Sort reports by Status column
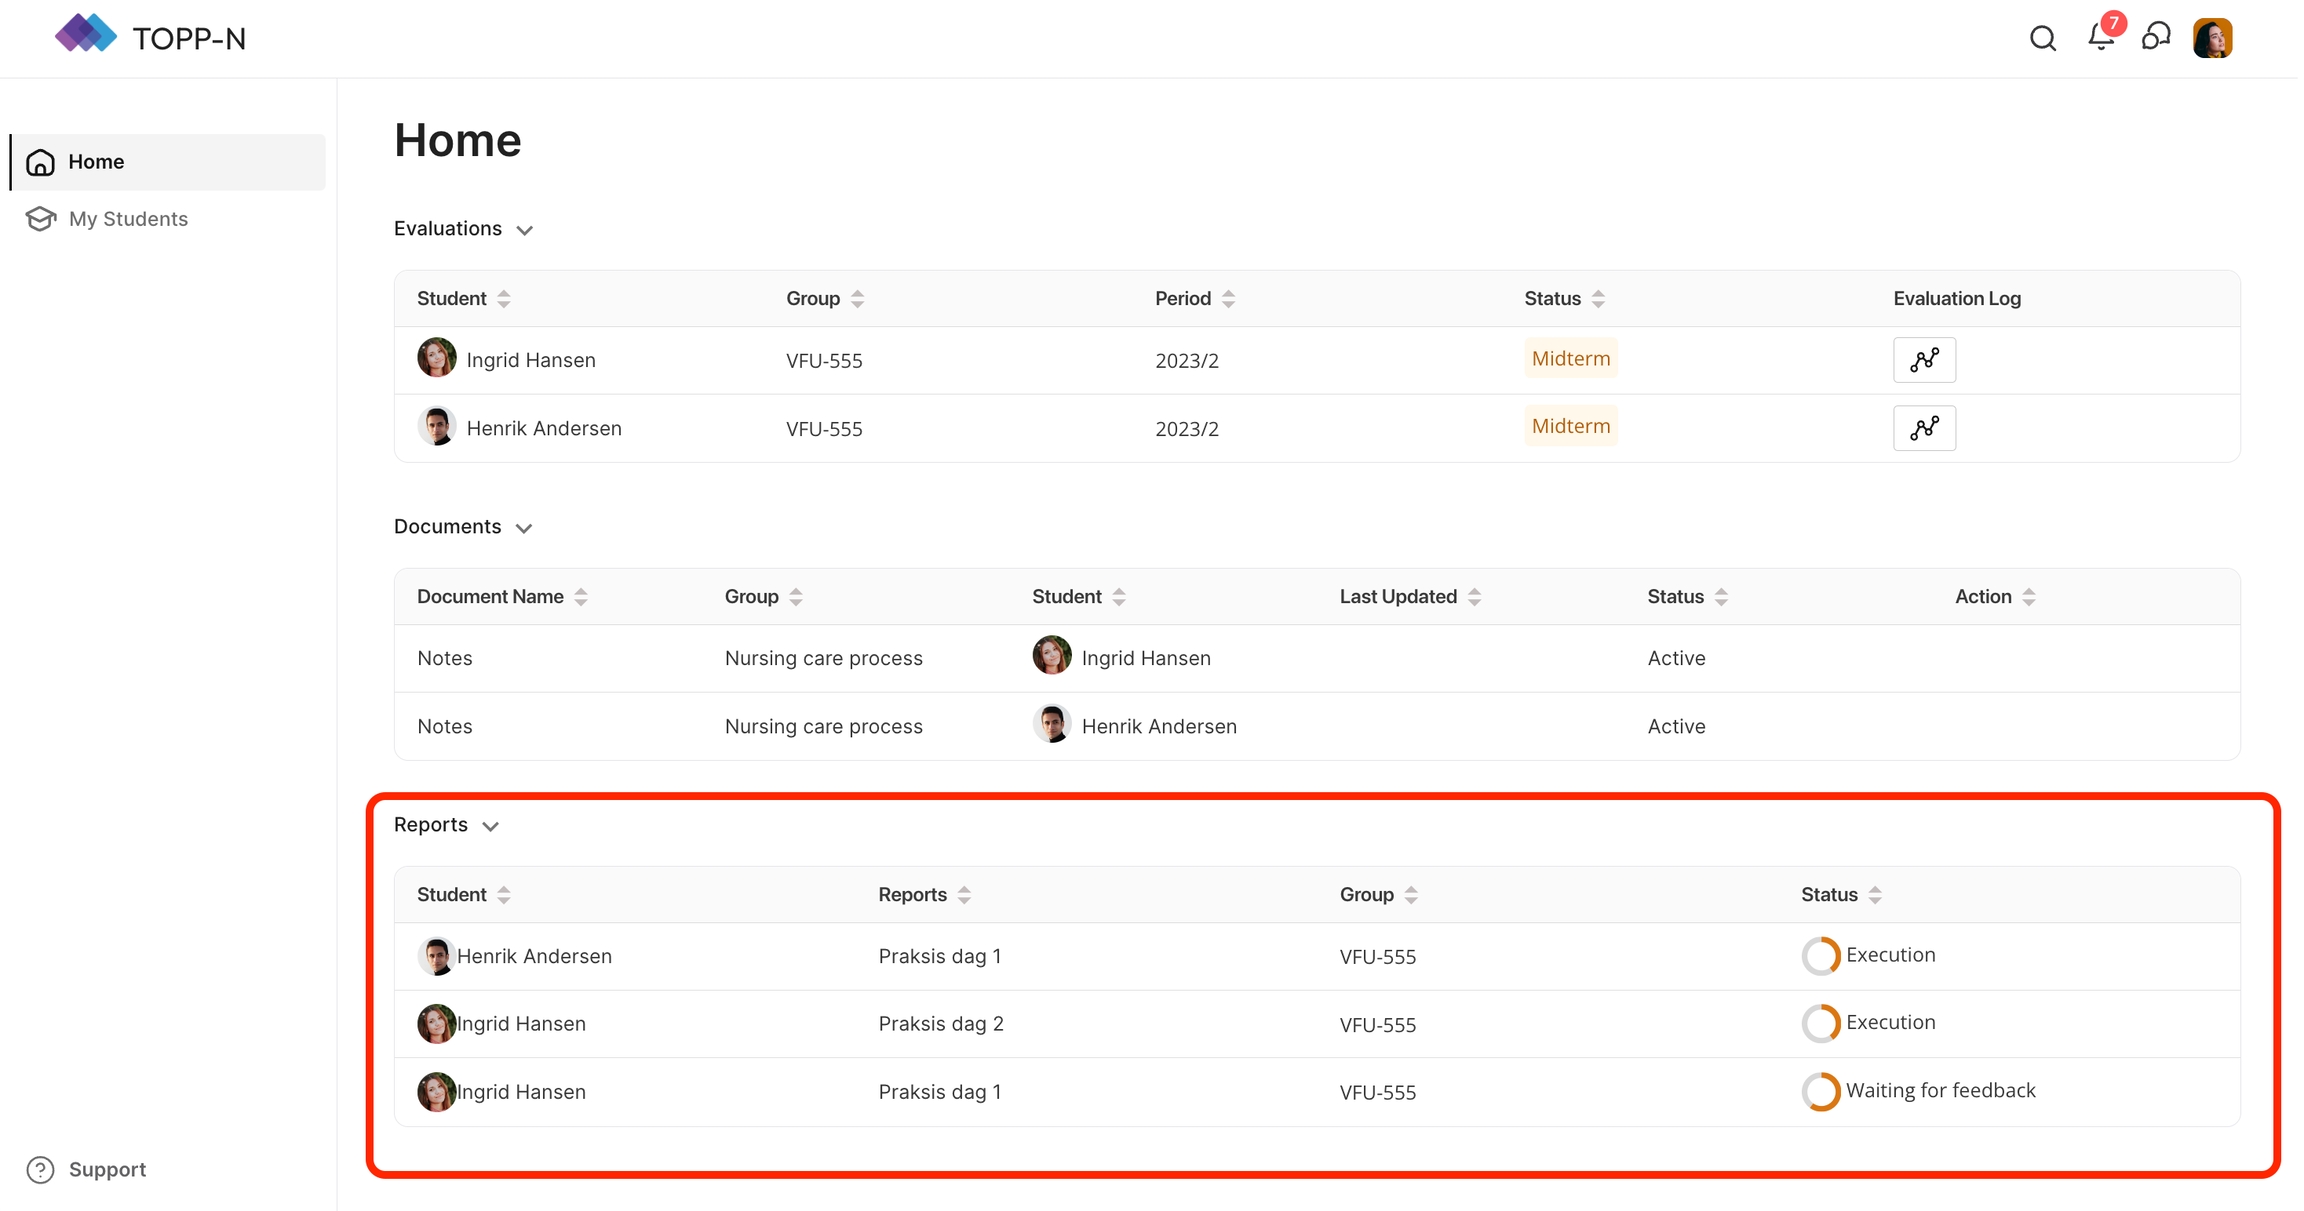Screen dimensions: 2304x1211 click(x=1875, y=895)
